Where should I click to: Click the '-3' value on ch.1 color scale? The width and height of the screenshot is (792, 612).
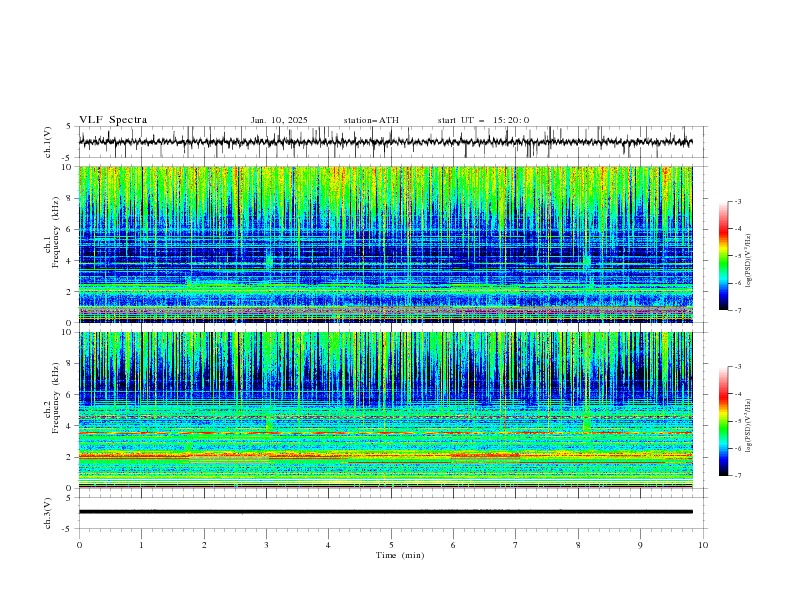(737, 201)
